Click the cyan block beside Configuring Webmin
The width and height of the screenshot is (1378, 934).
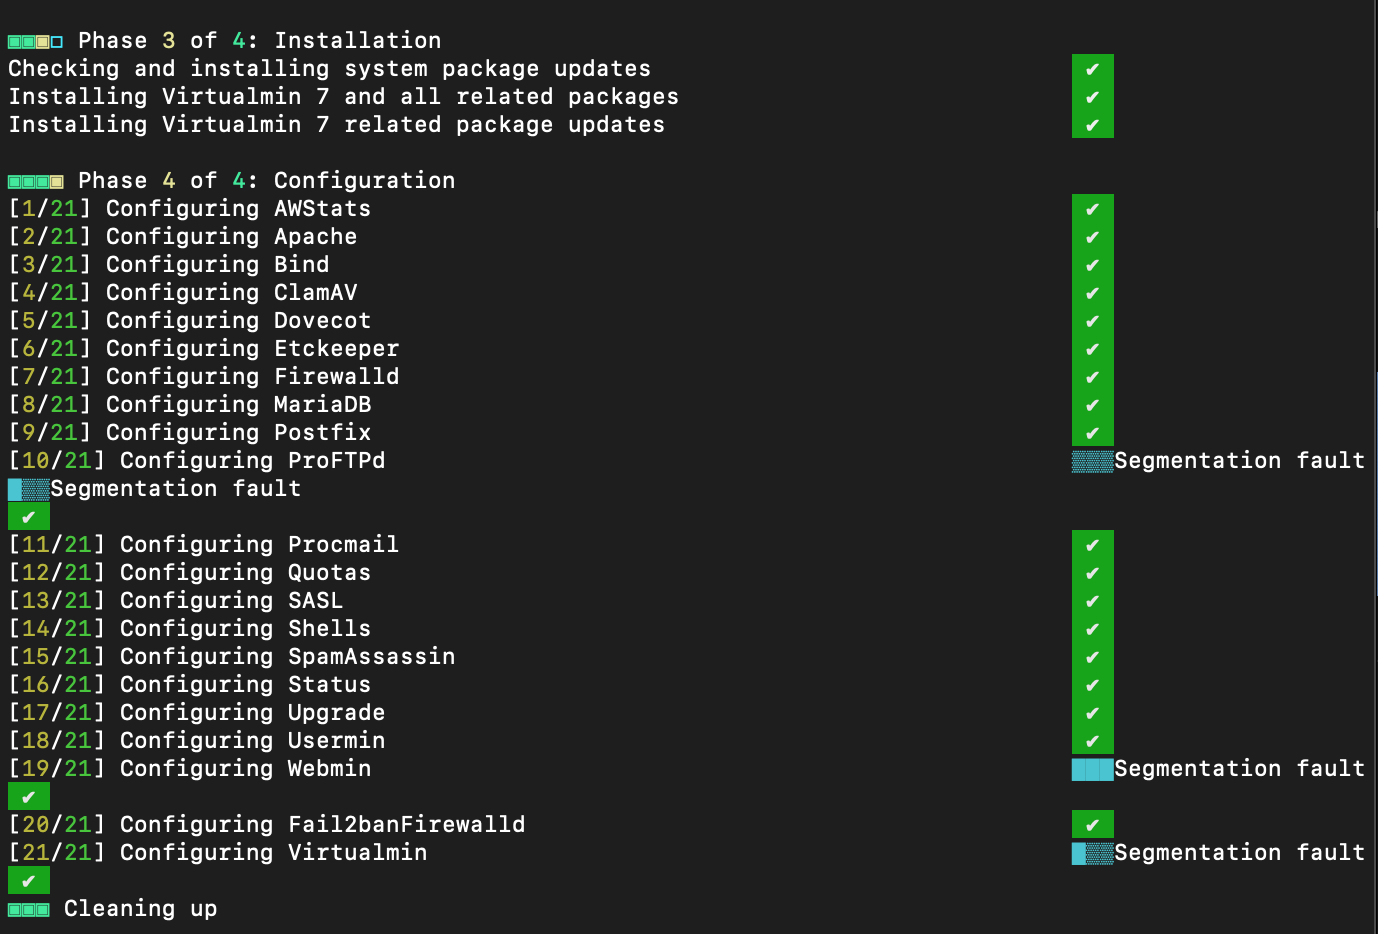[1092, 769]
